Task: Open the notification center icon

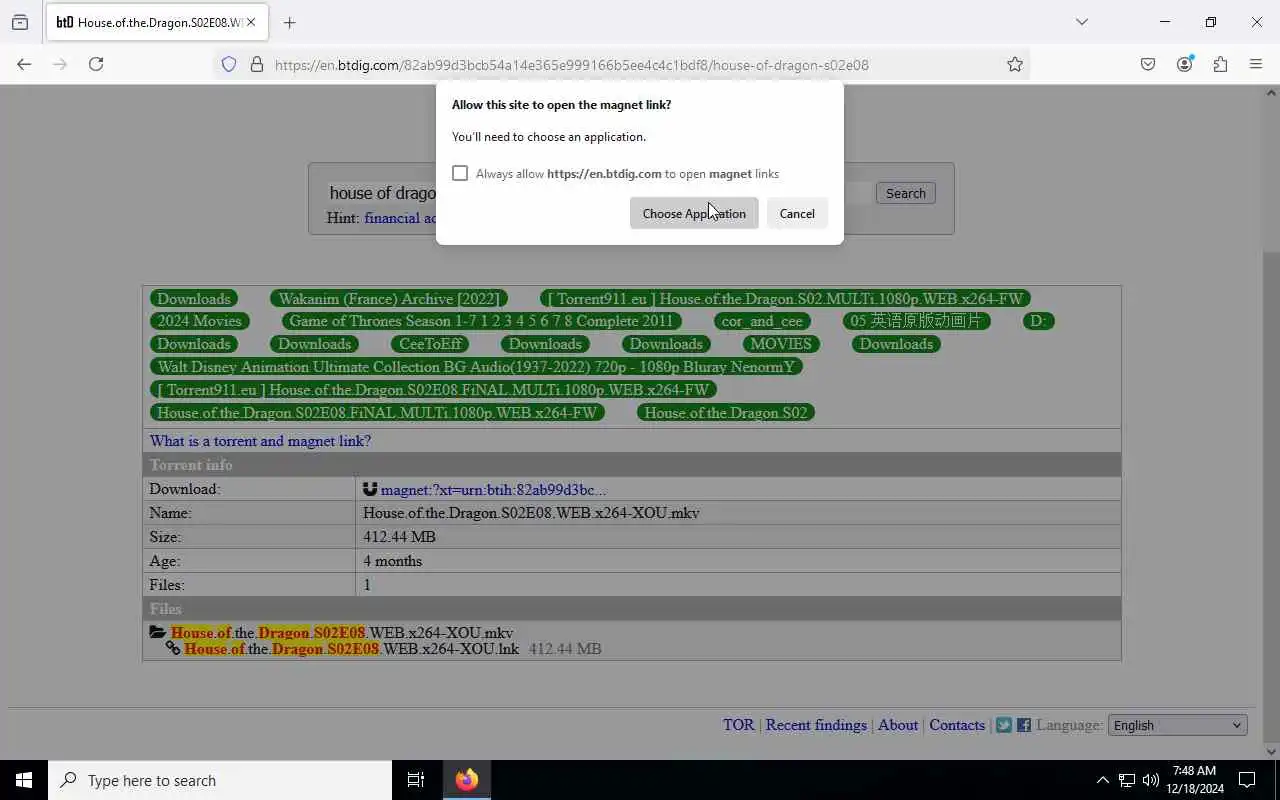Action: (1247, 780)
